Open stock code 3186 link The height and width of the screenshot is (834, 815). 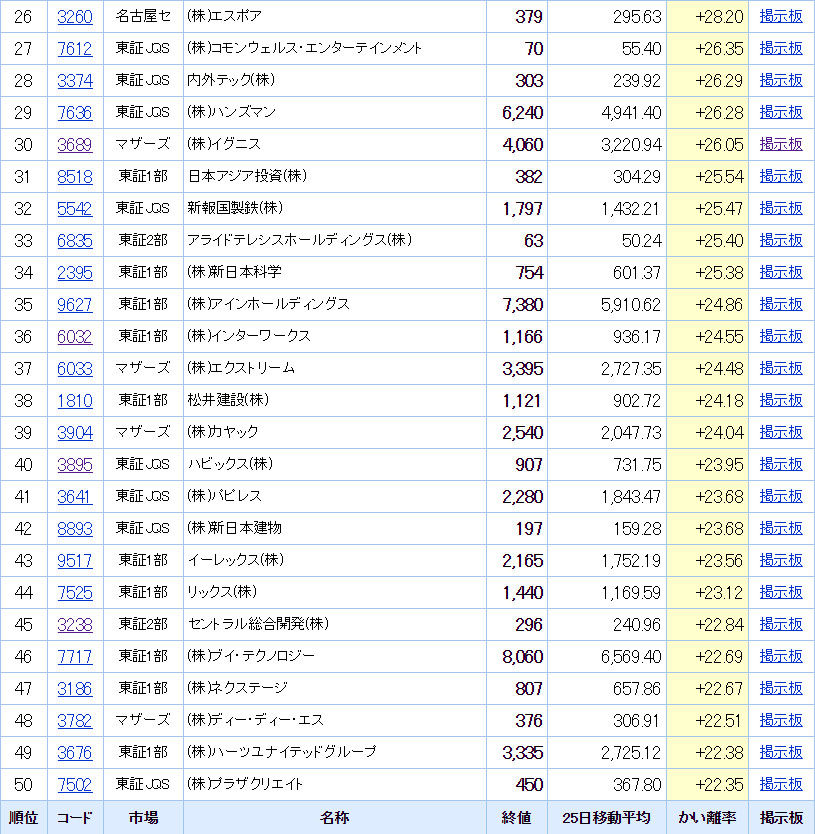75,689
